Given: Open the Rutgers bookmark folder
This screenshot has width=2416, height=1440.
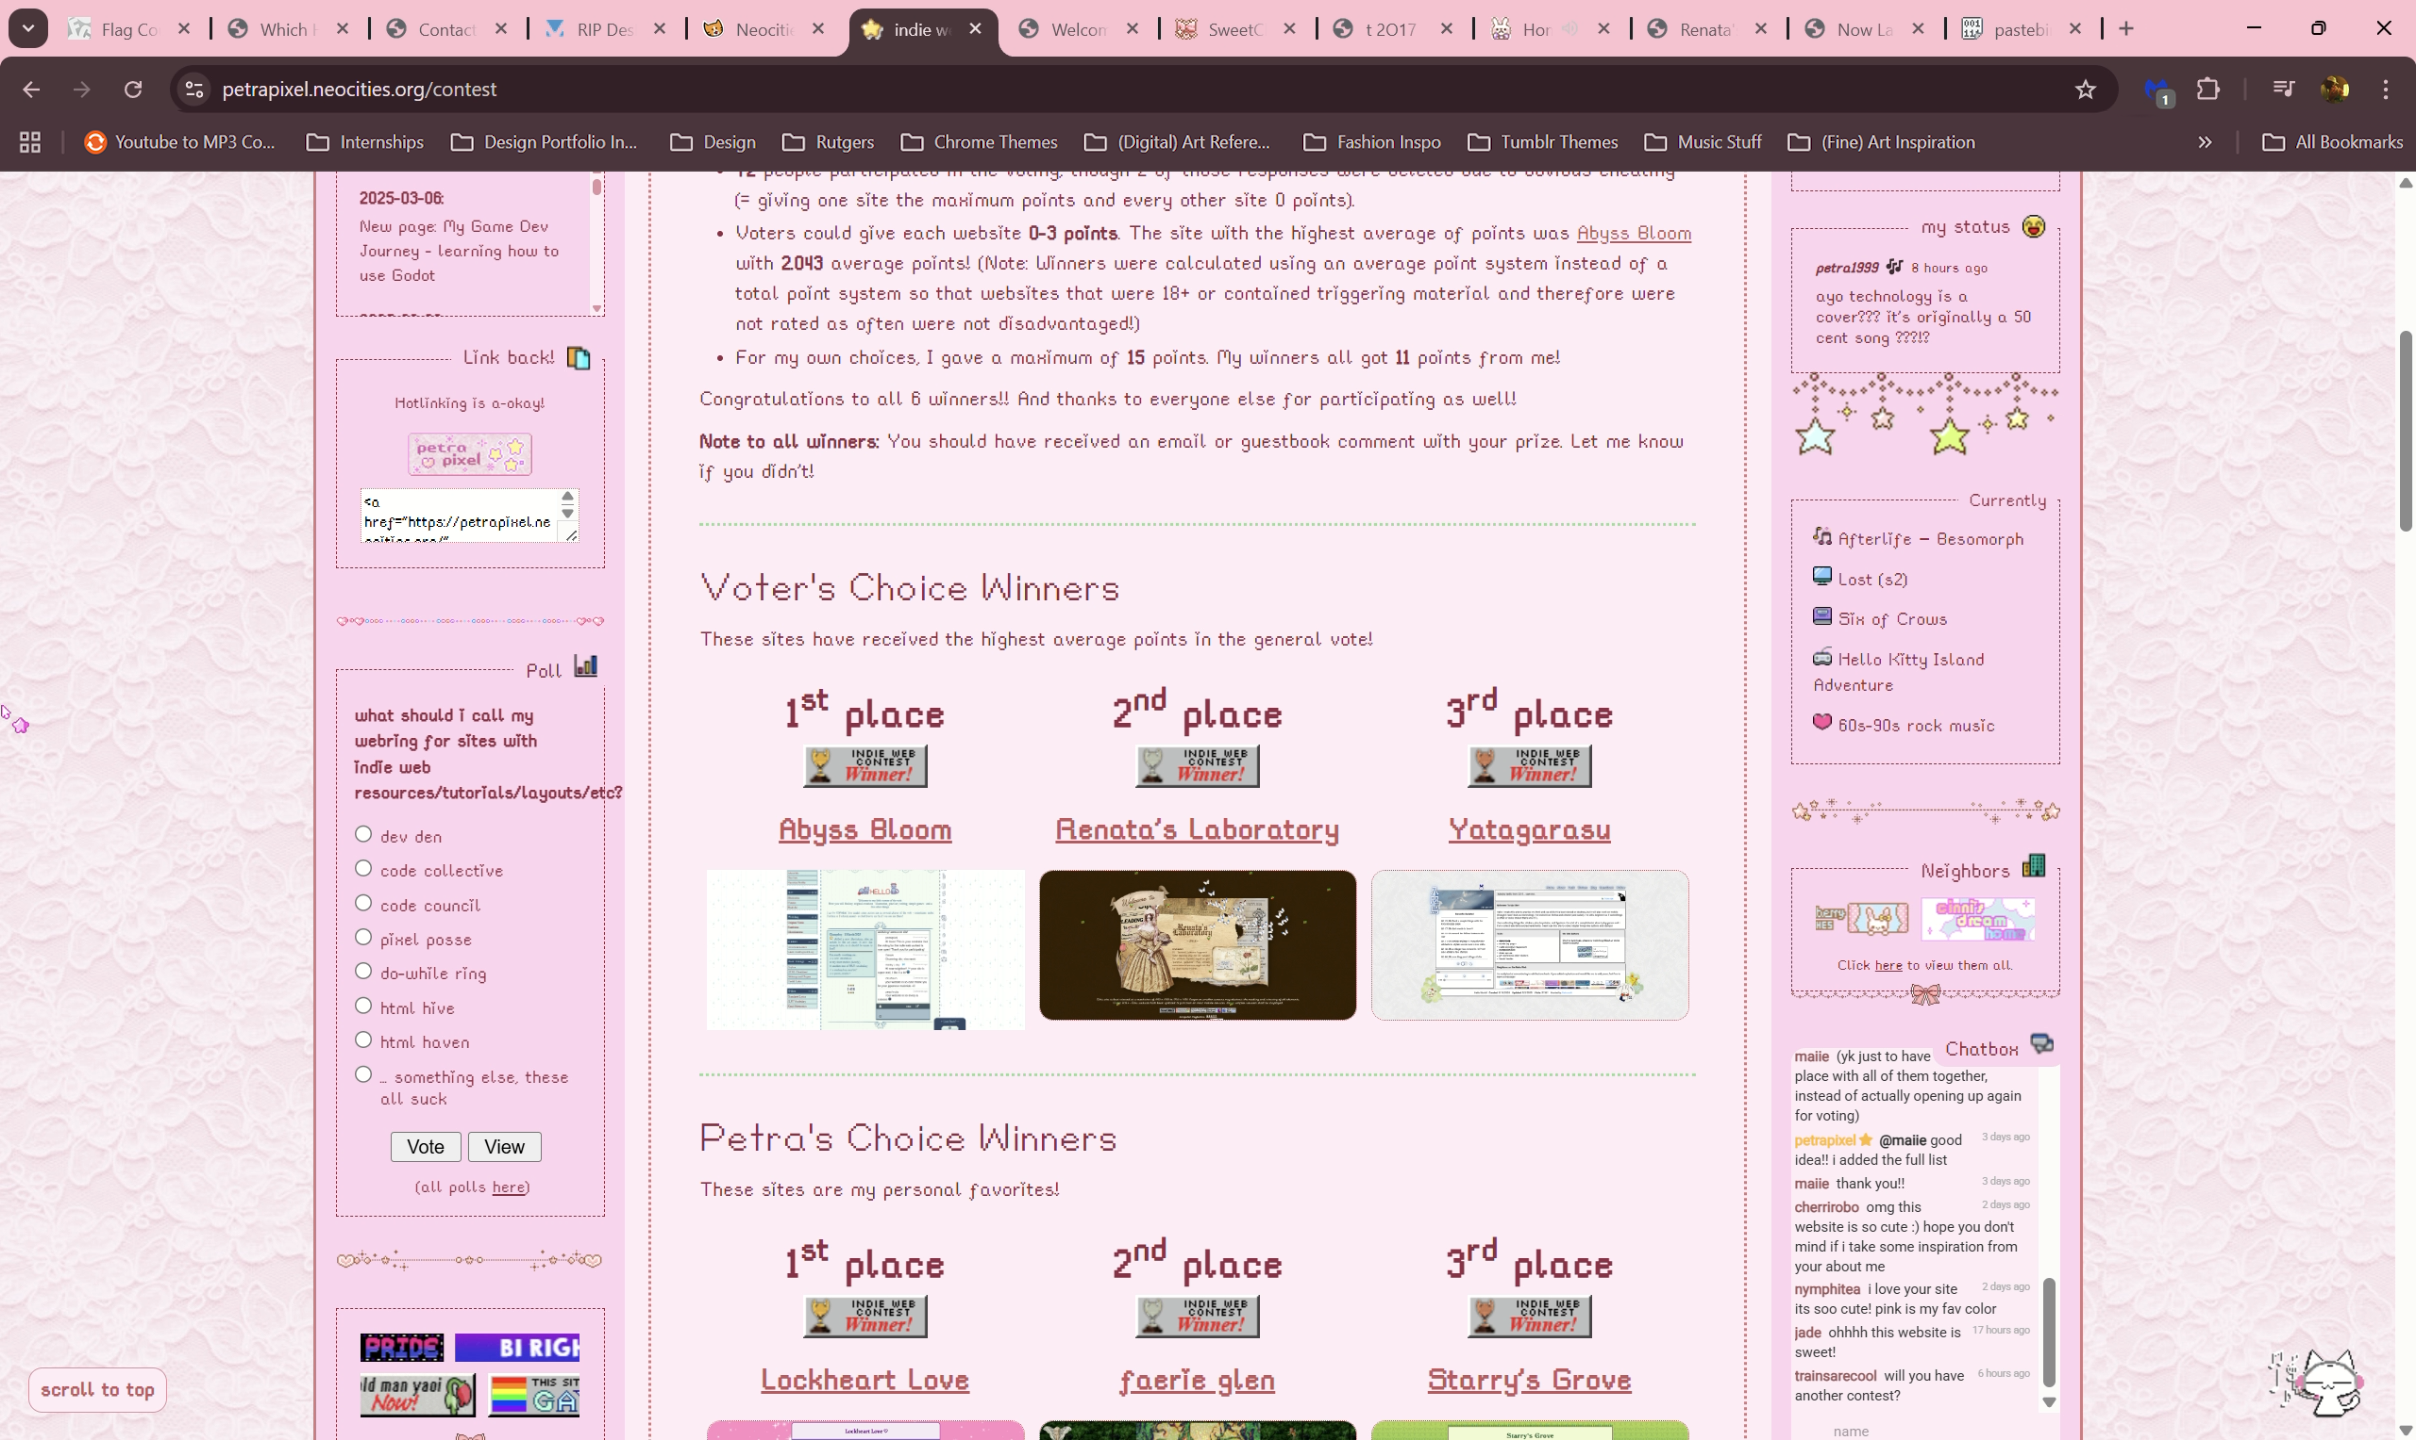Looking at the screenshot, I should (x=828, y=142).
